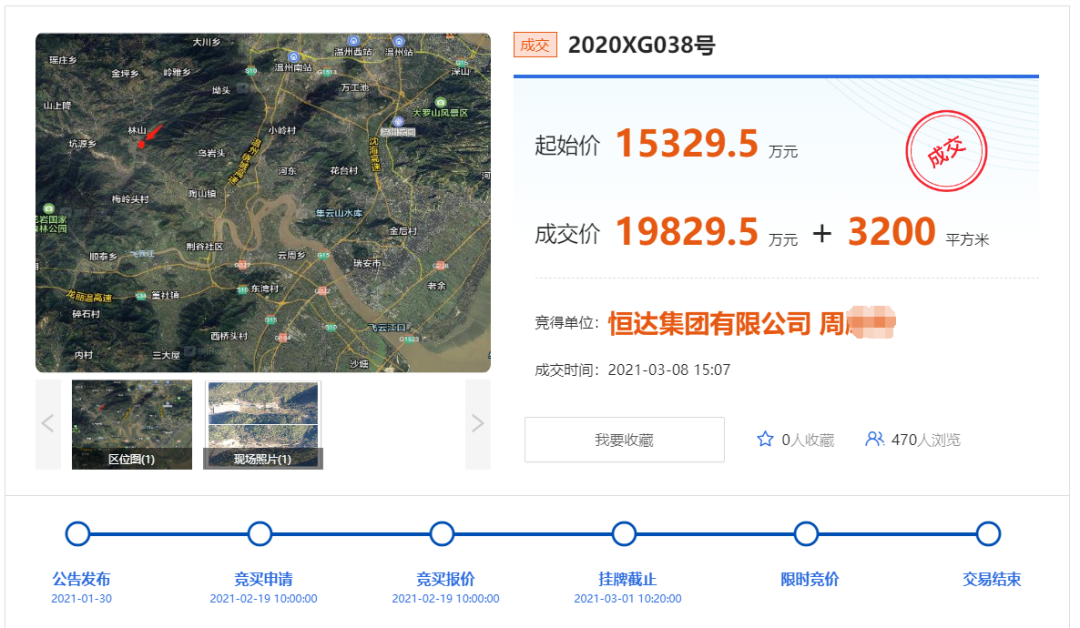
Task: Click the 成交价 label
Action: point(568,234)
